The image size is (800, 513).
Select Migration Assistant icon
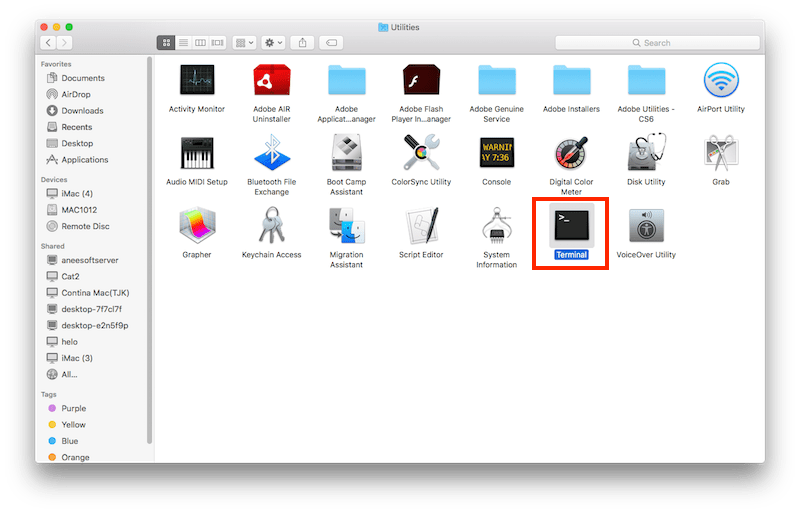click(346, 226)
